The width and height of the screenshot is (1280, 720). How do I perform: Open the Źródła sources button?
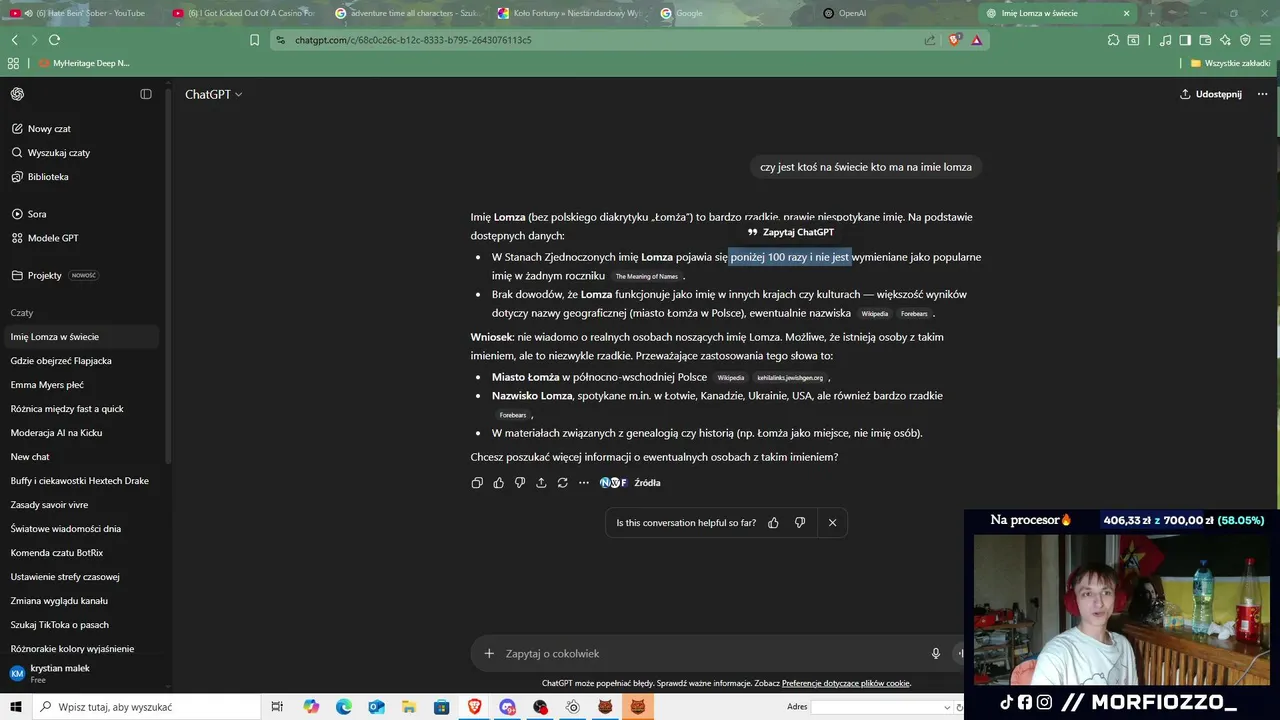(x=631, y=483)
